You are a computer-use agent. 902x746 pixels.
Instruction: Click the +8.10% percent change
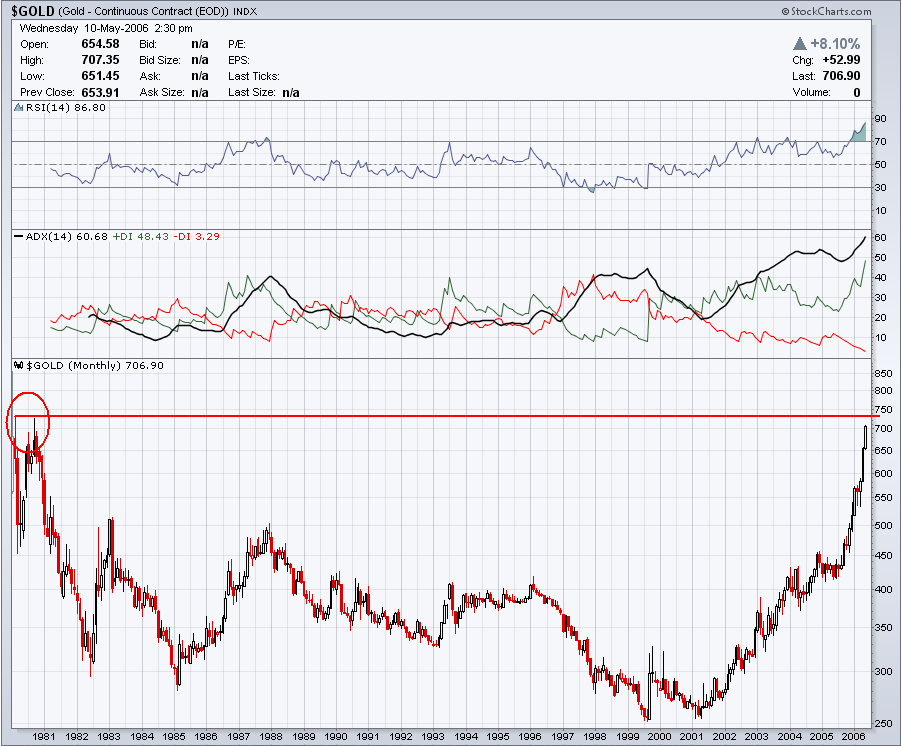[x=835, y=44]
